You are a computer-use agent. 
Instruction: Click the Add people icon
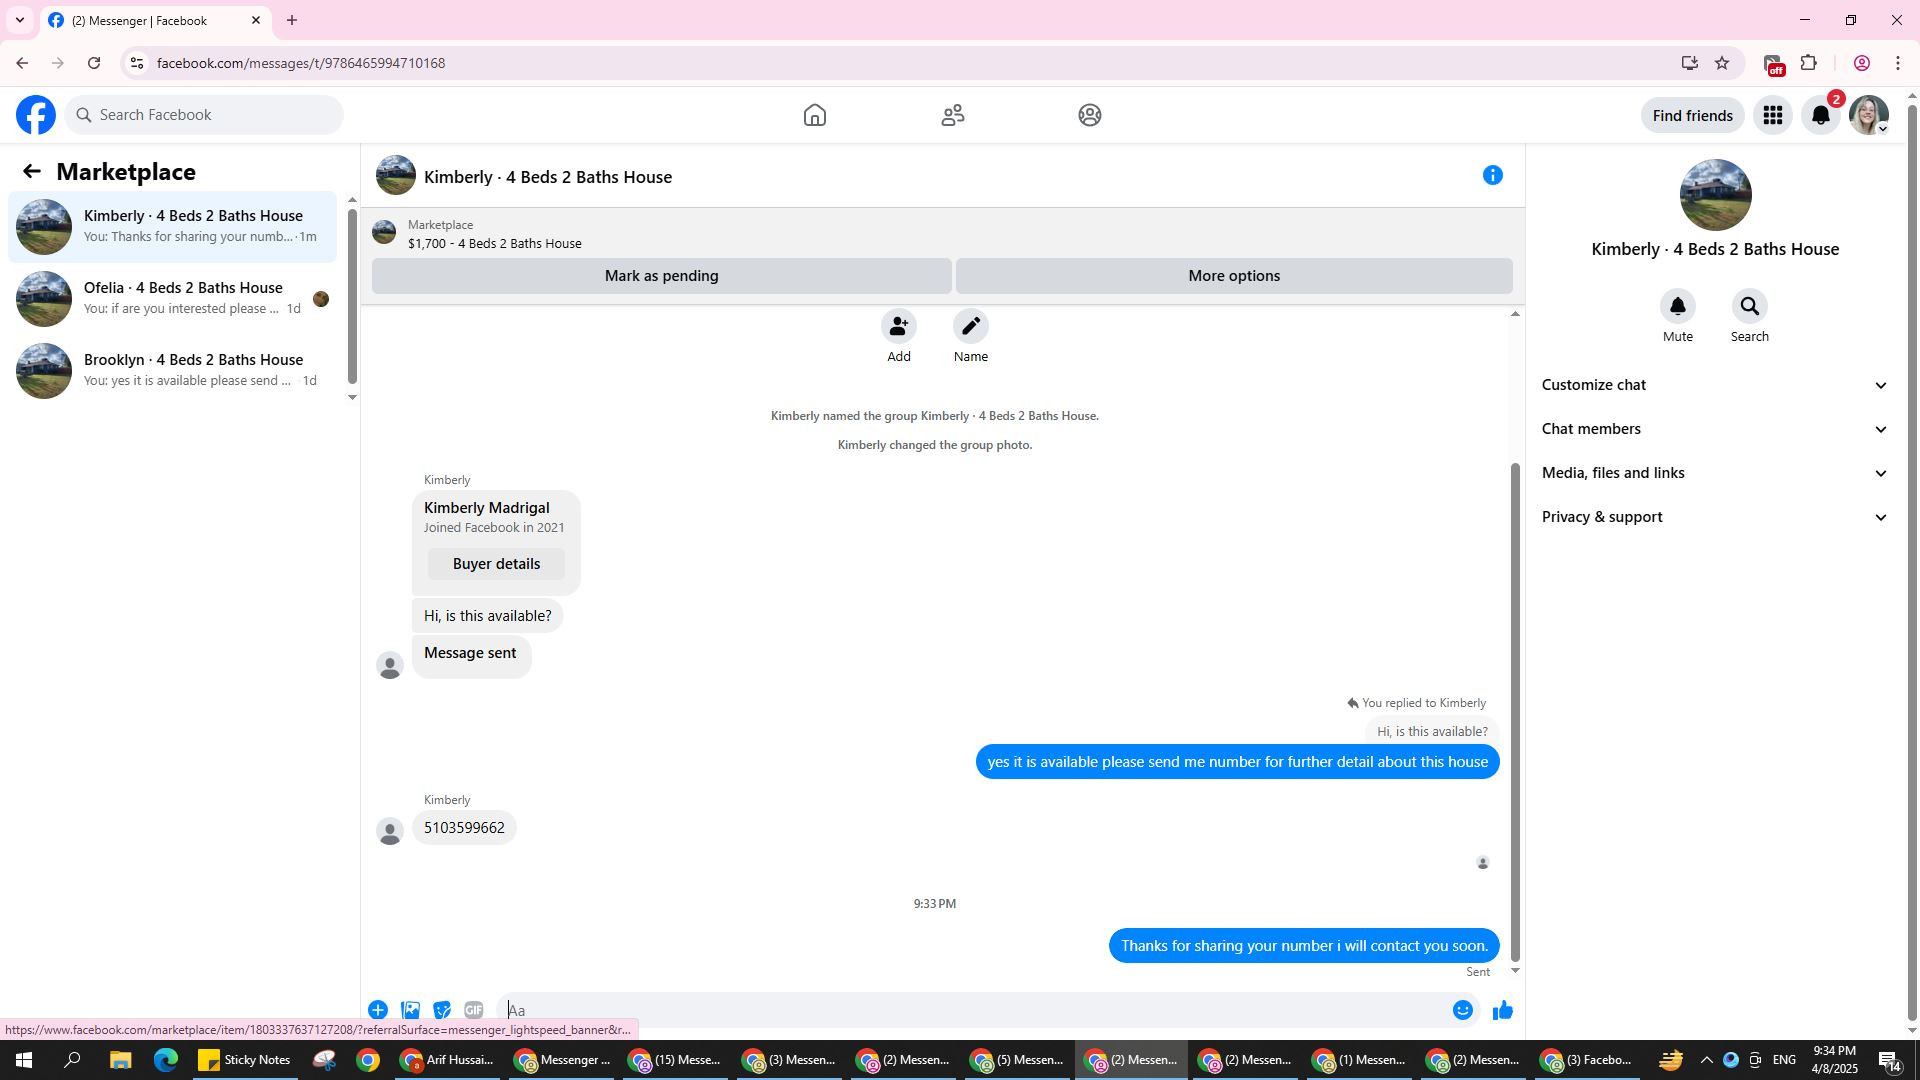click(x=898, y=326)
